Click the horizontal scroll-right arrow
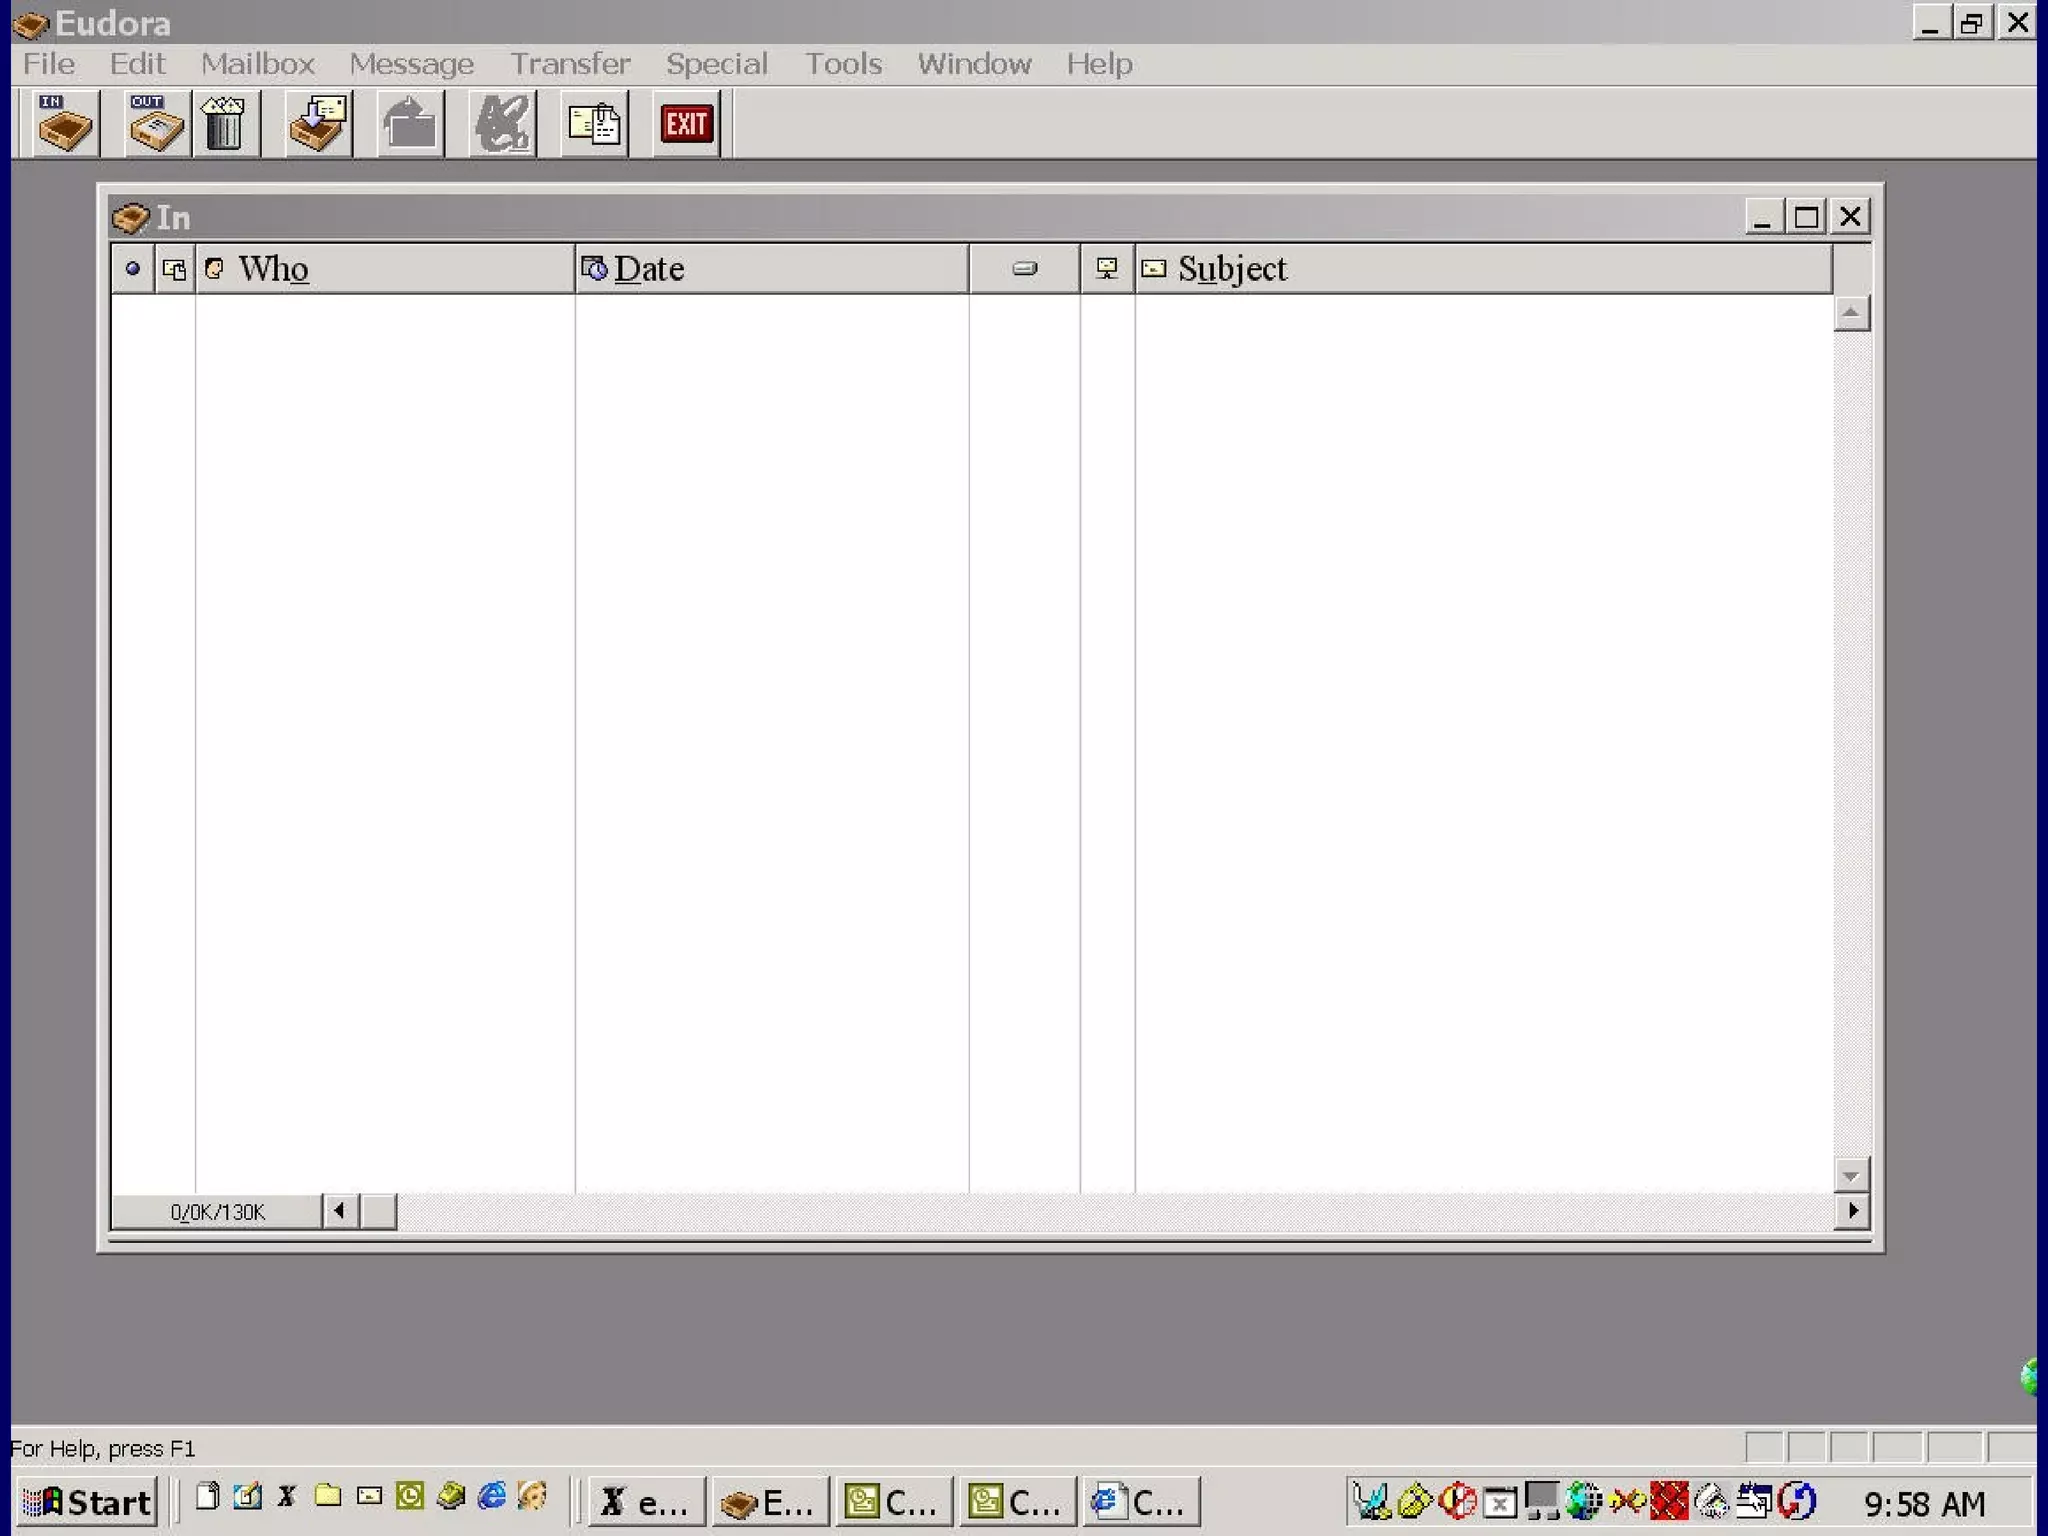 [1853, 1211]
